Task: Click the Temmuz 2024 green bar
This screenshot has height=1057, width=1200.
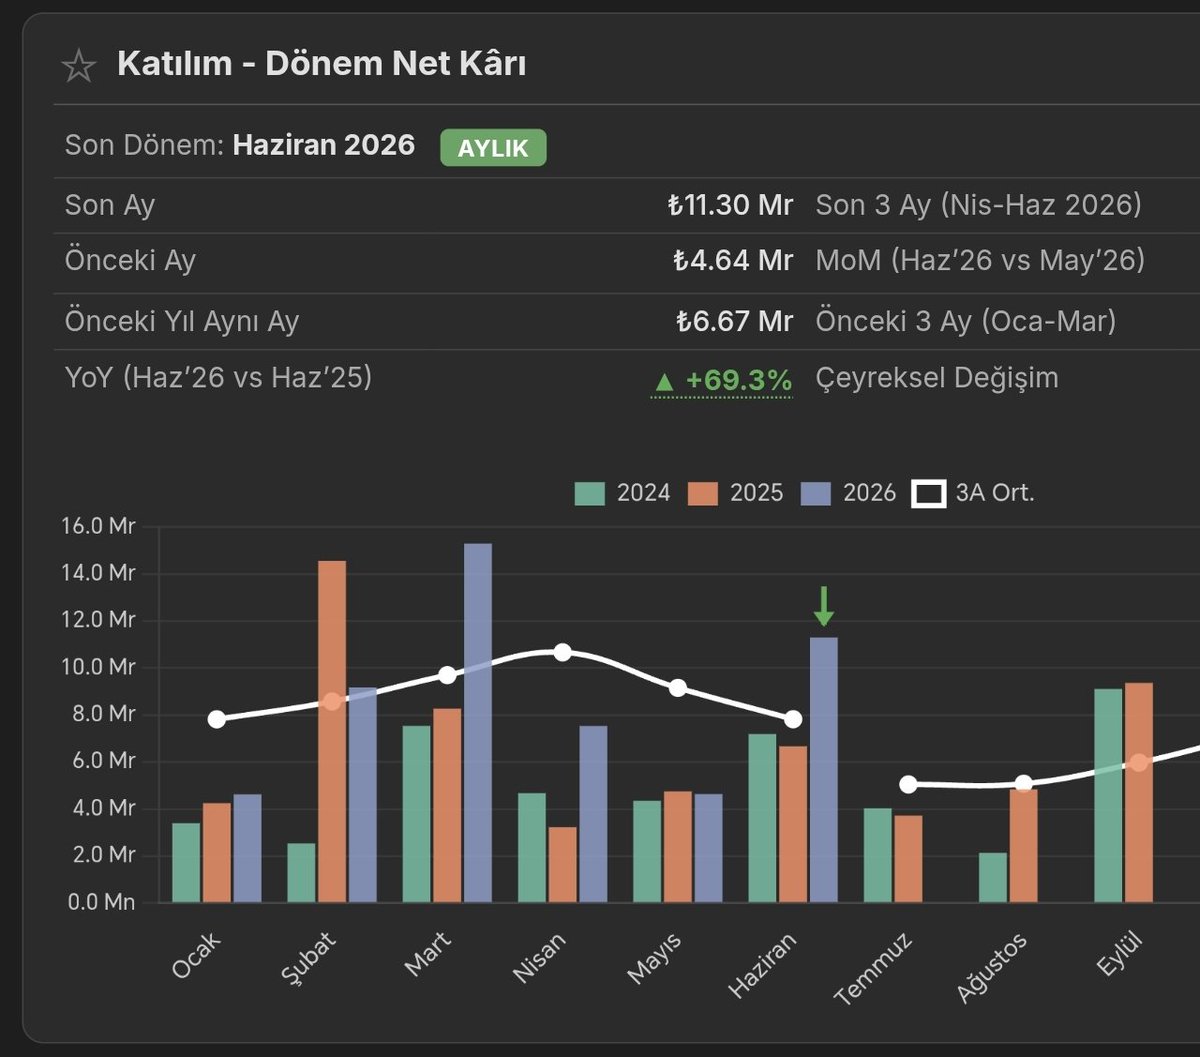Action: tap(877, 856)
